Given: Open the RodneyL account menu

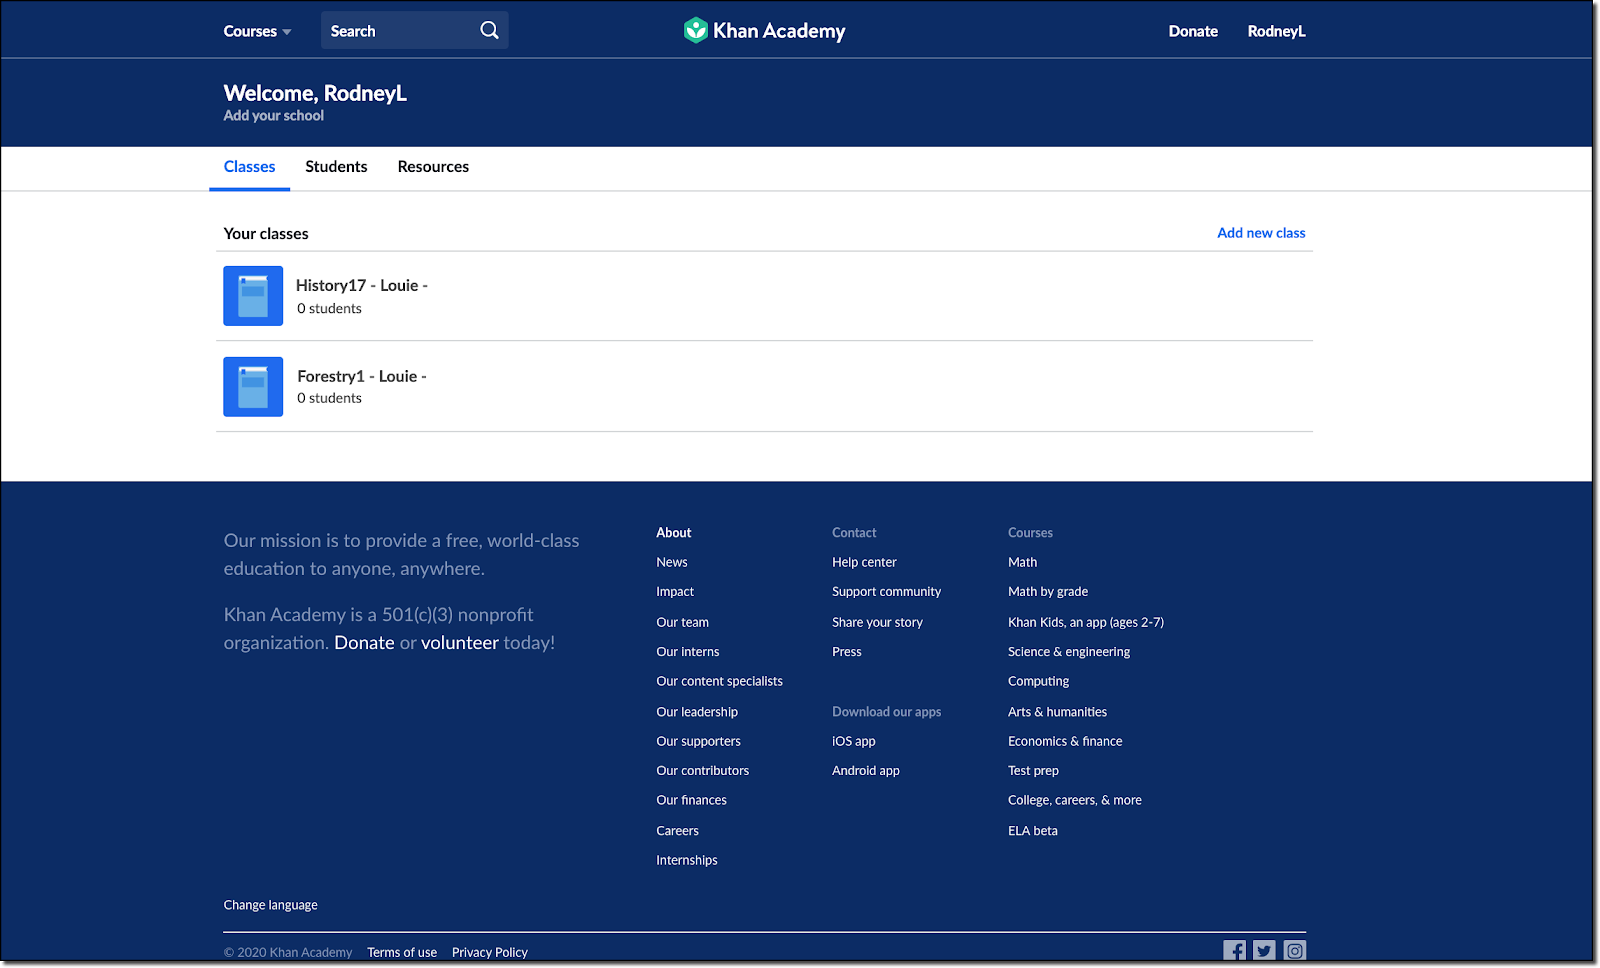Looking at the screenshot, I should click(x=1276, y=31).
